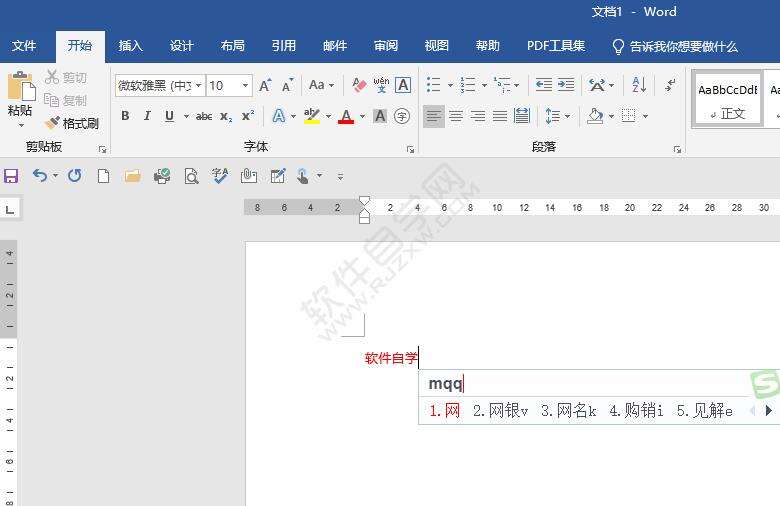Apply superscript formatting
Image resolution: width=780 pixels, height=506 pixels.
pyautogui.click(x=248, y=116)
